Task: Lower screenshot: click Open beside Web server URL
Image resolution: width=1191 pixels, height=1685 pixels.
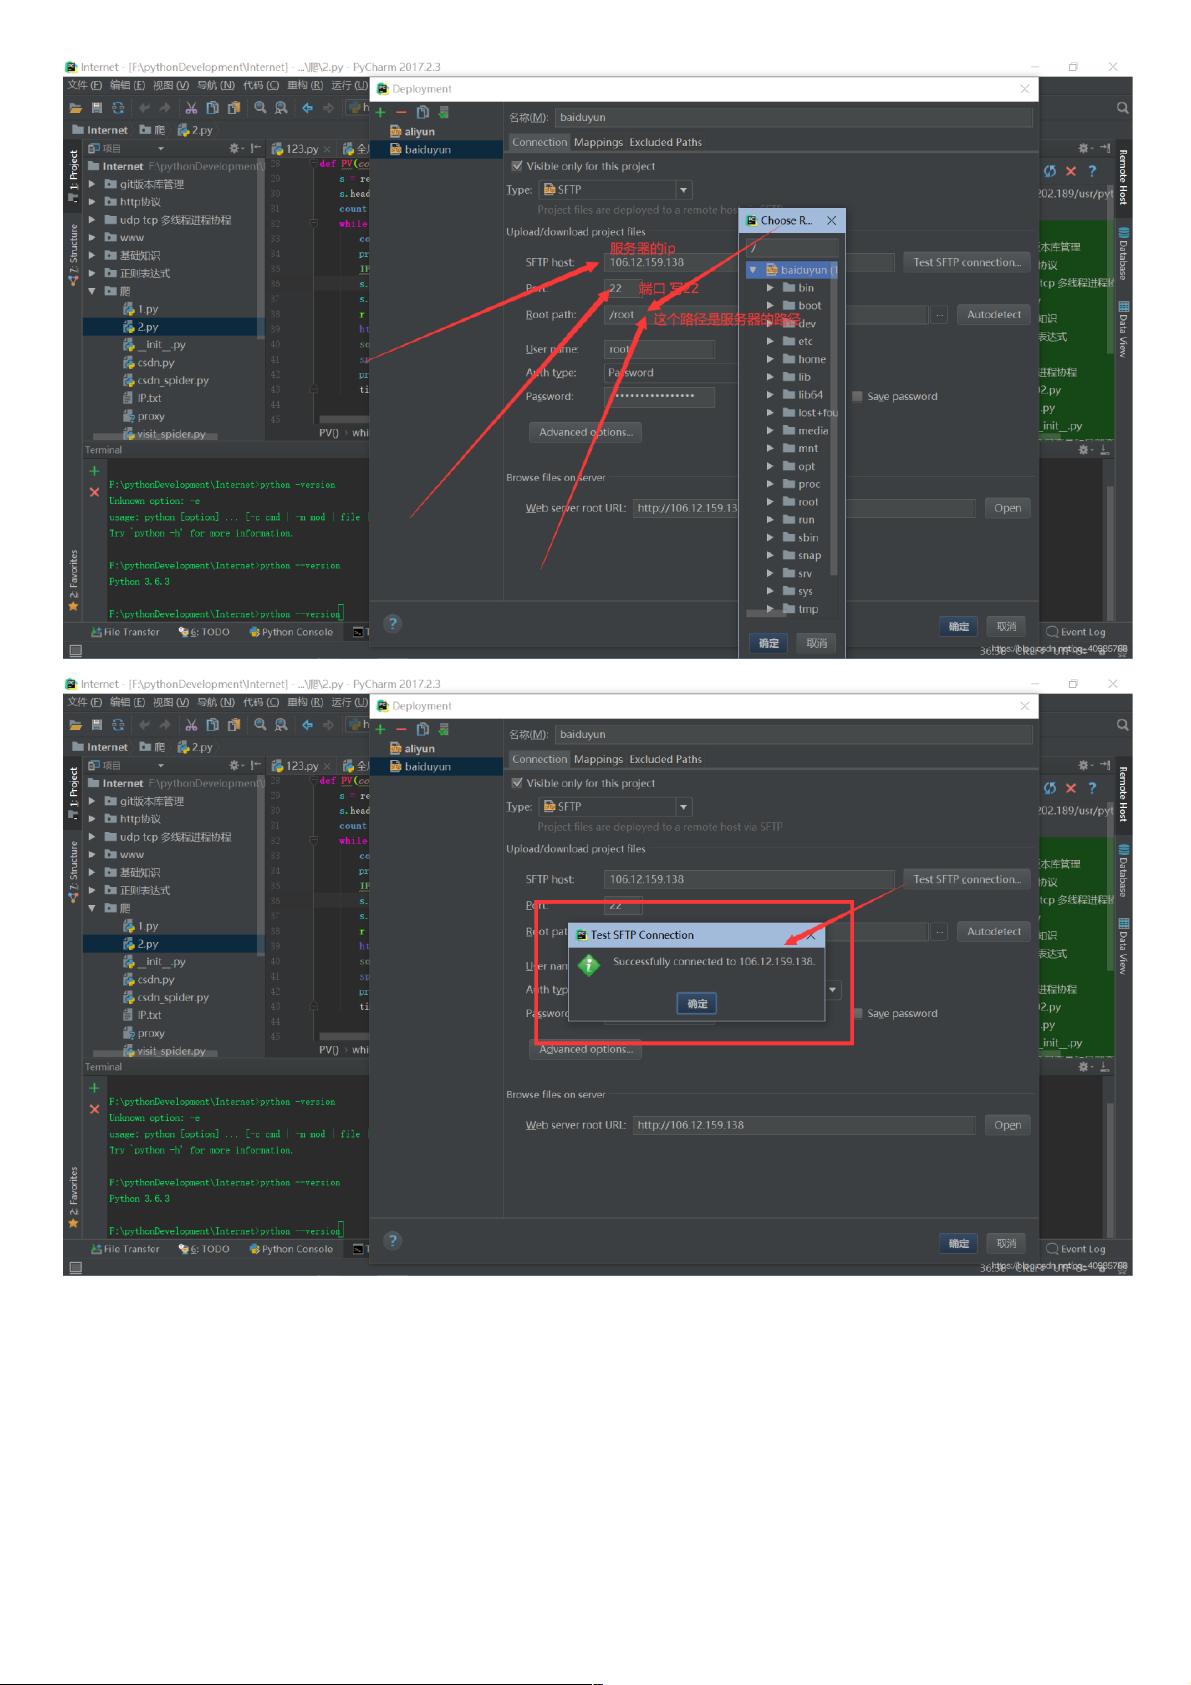Action: pyautogui.click(x=1007, y=1125)
